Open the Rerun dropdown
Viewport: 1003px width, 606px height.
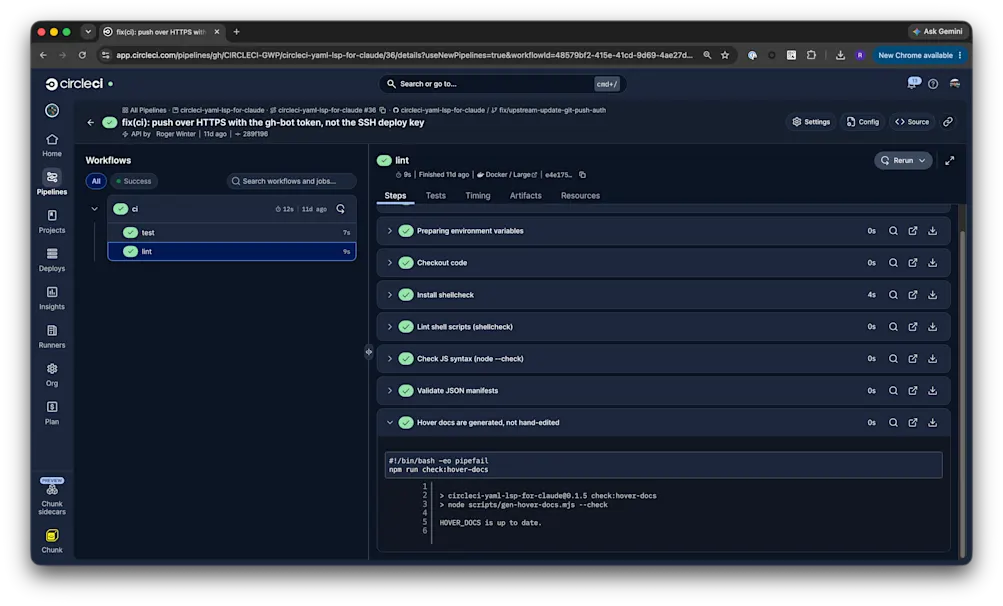[x=903, y=161]
